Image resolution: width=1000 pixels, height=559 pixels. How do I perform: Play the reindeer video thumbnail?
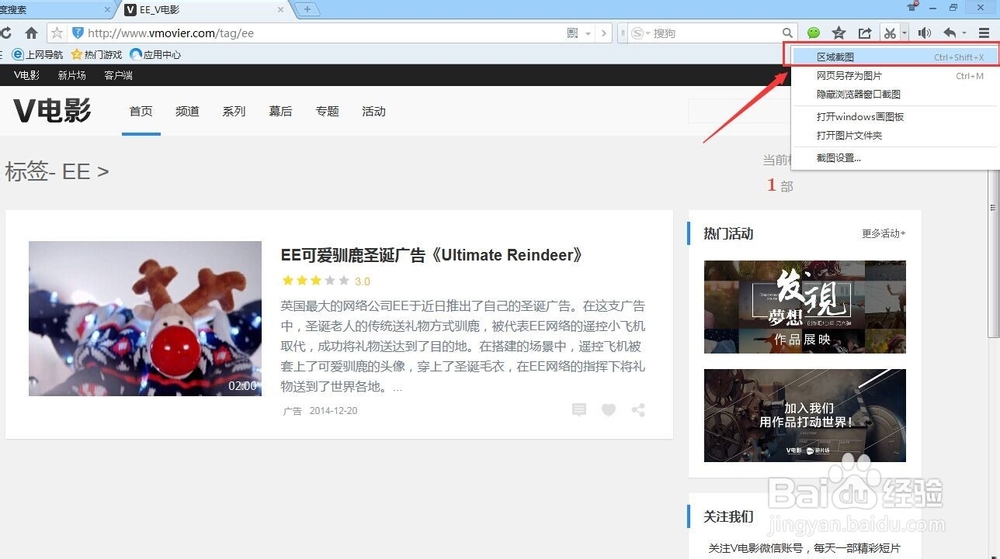coord(145,318)
